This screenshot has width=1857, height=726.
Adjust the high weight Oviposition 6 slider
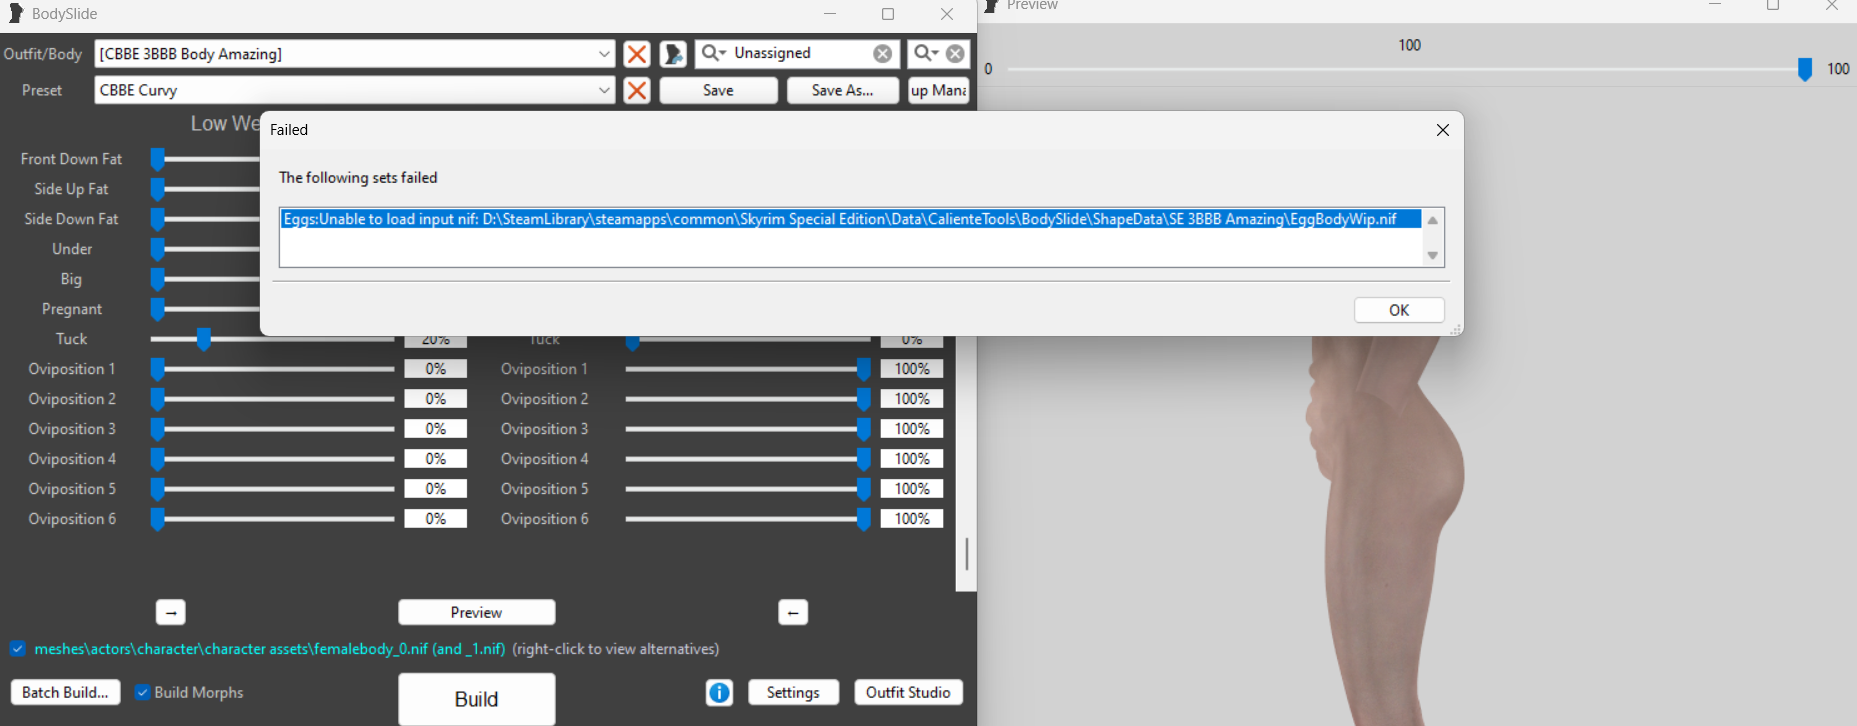coord(863,519)
